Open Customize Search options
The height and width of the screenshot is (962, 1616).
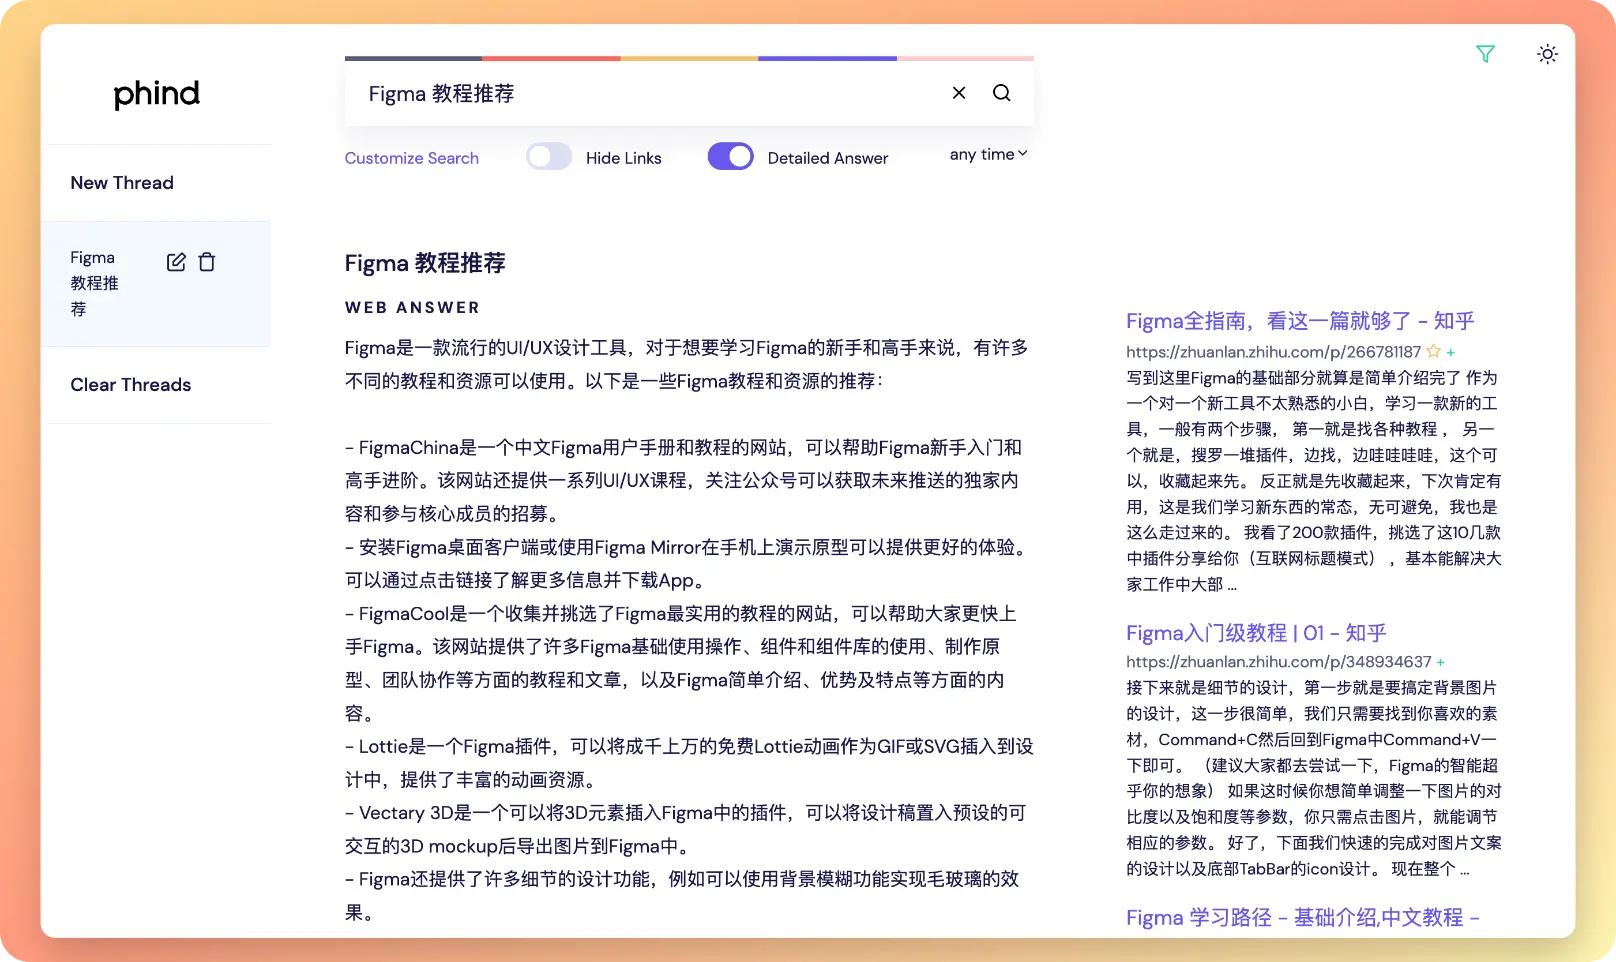(411, 158)
